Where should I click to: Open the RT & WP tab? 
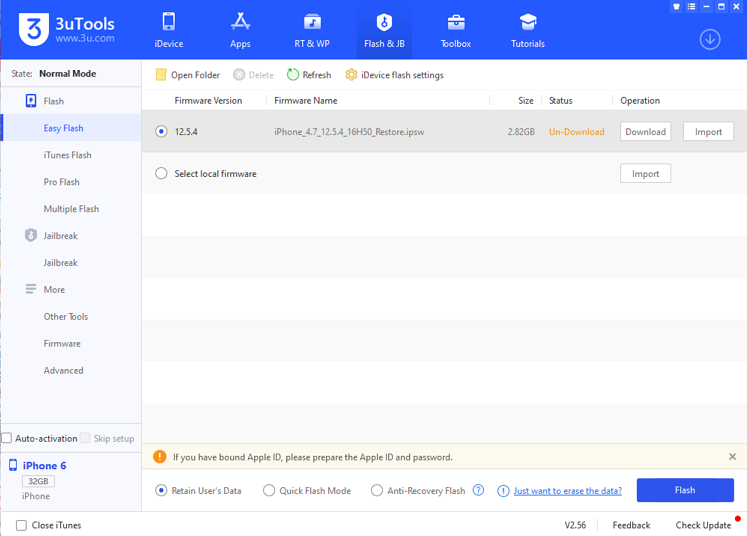click(312, 30)
